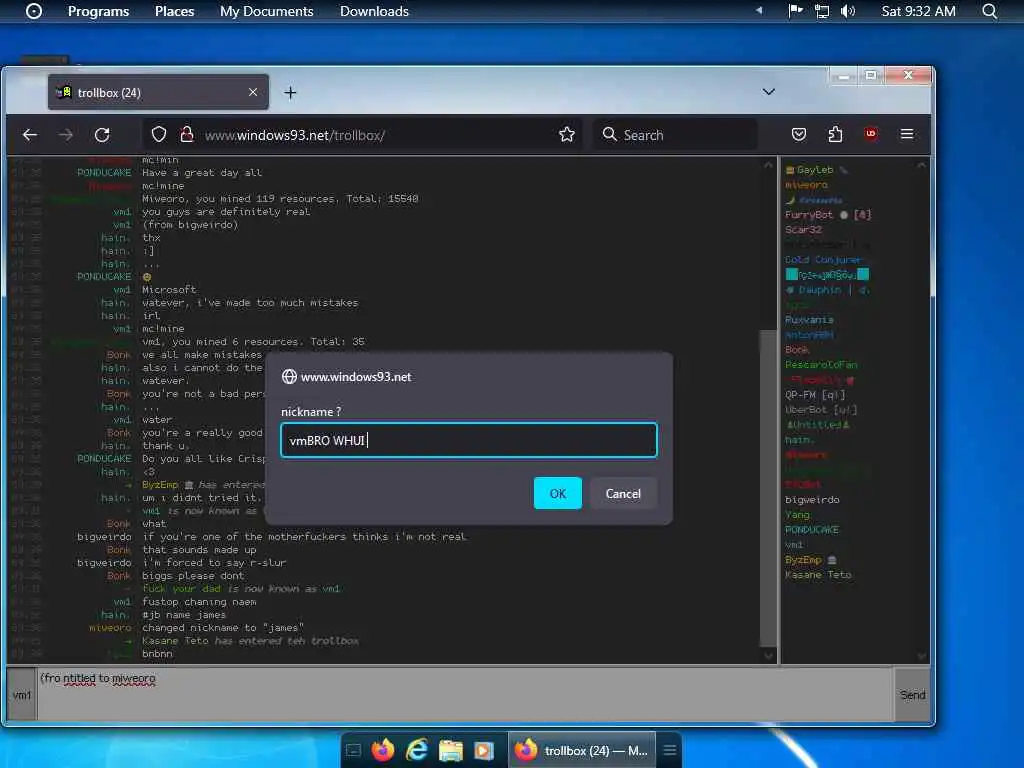Image resolution: width=1024 pixels, height=768 pixels.
Task: Select user bigweirdo in the user list
Action: click(812, 500)
